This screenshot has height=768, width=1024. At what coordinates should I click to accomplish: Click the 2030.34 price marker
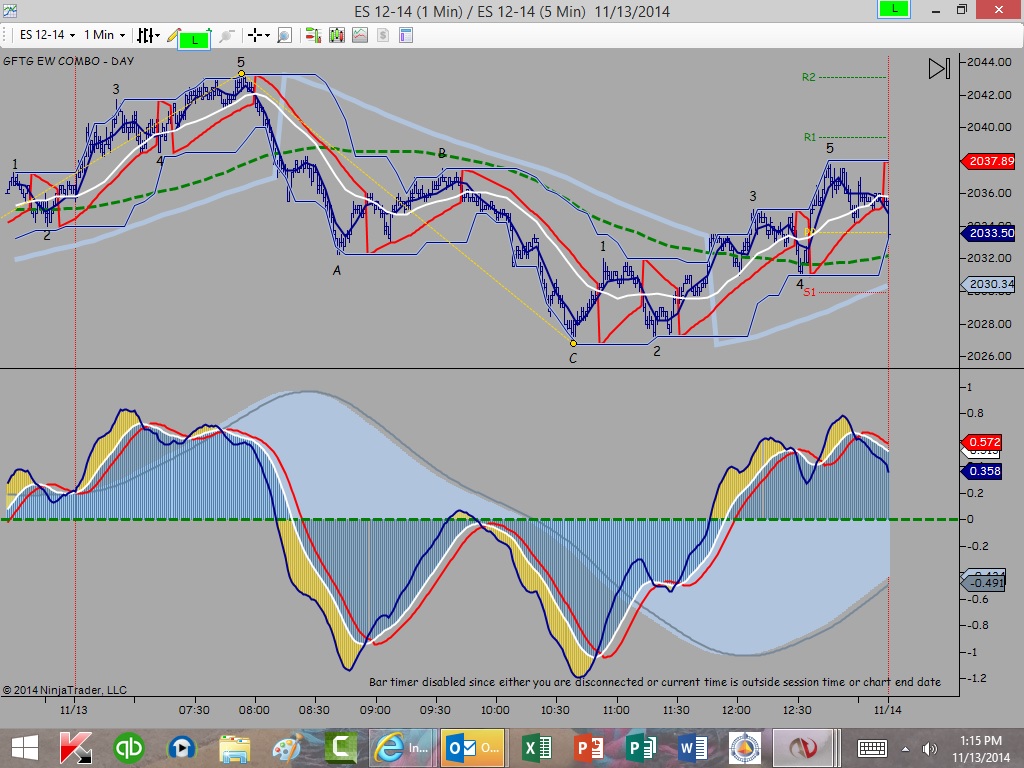coord(988,284)
